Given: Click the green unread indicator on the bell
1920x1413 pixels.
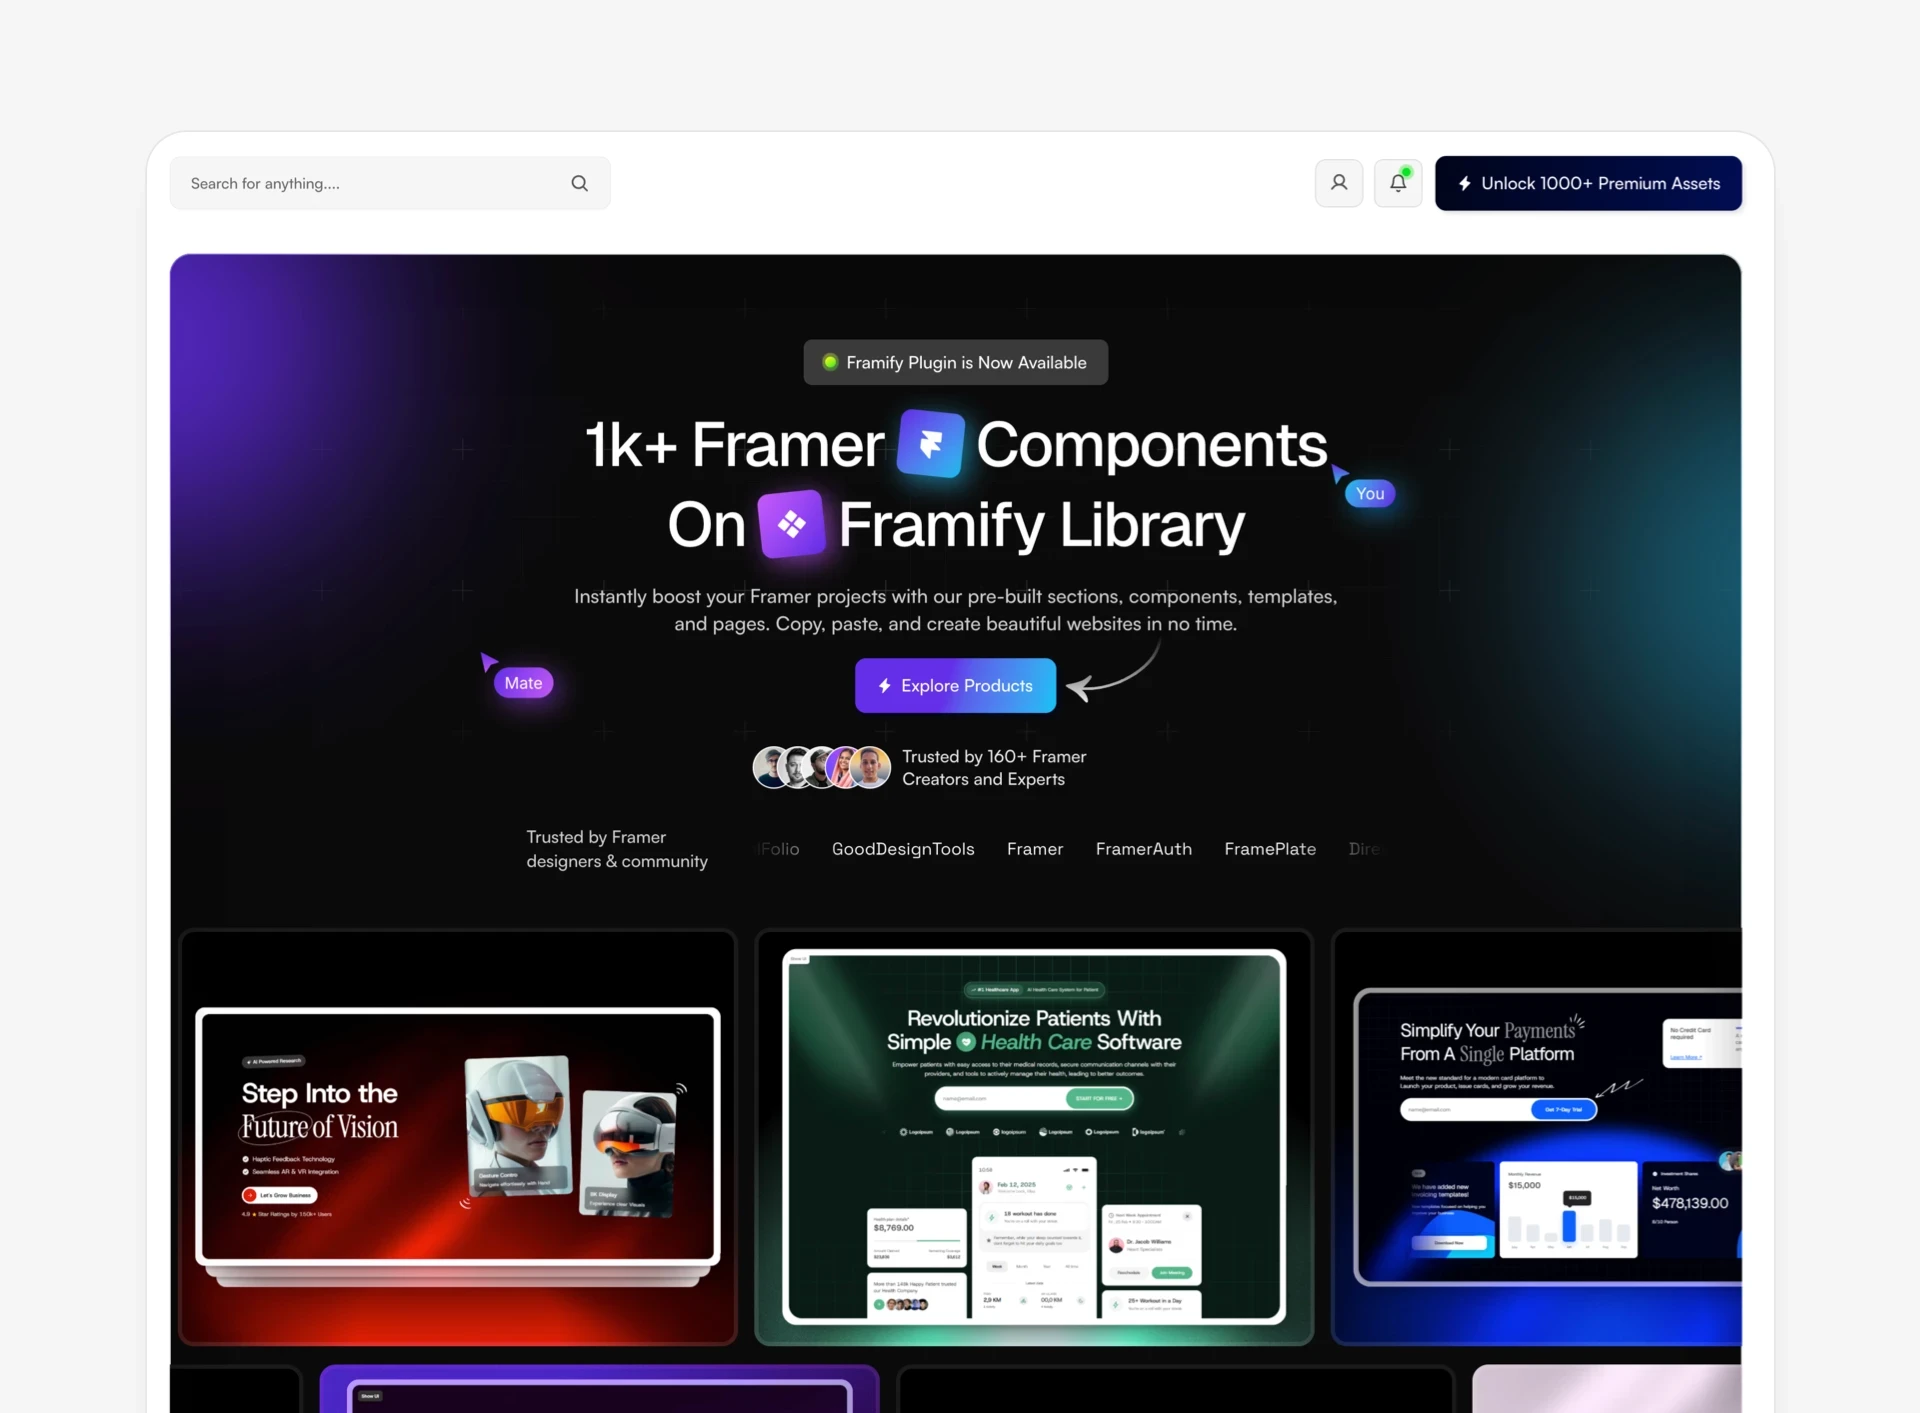Looking at the screenshot, I should 1407,170.
